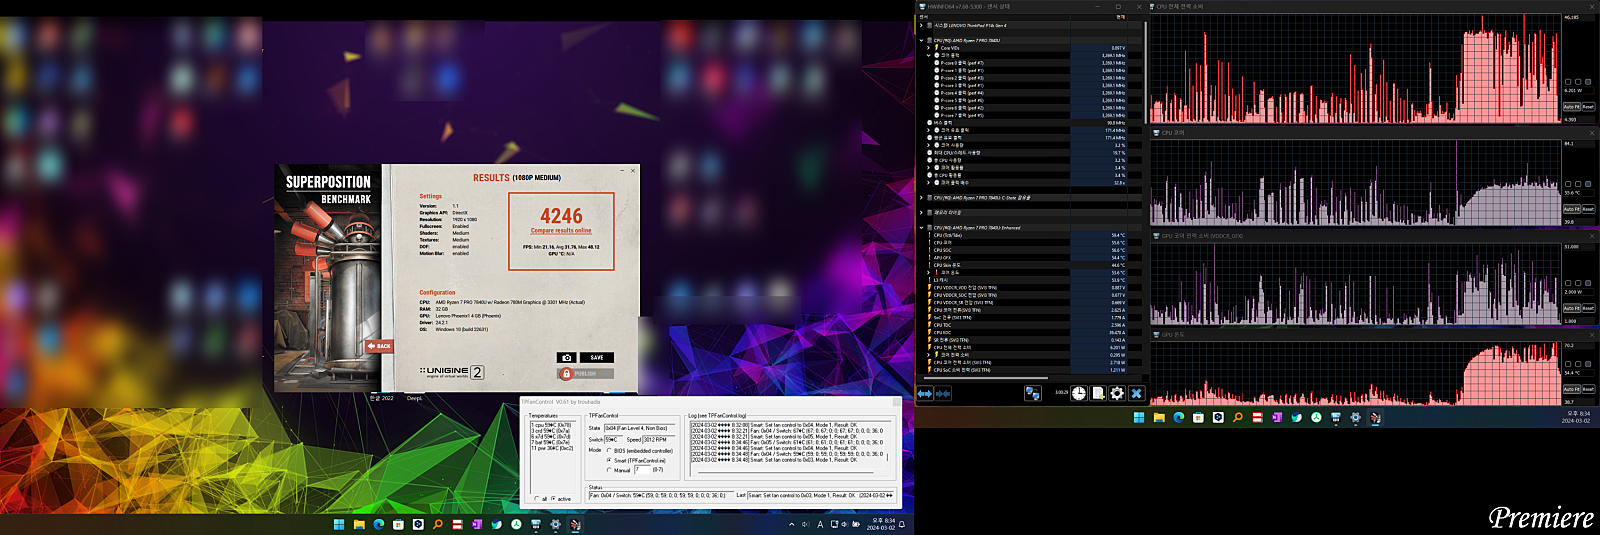Toggle first checkbox on the CPU total power graph
This screenshot has height=535, width=1600.
click(x=1568, y=82)
